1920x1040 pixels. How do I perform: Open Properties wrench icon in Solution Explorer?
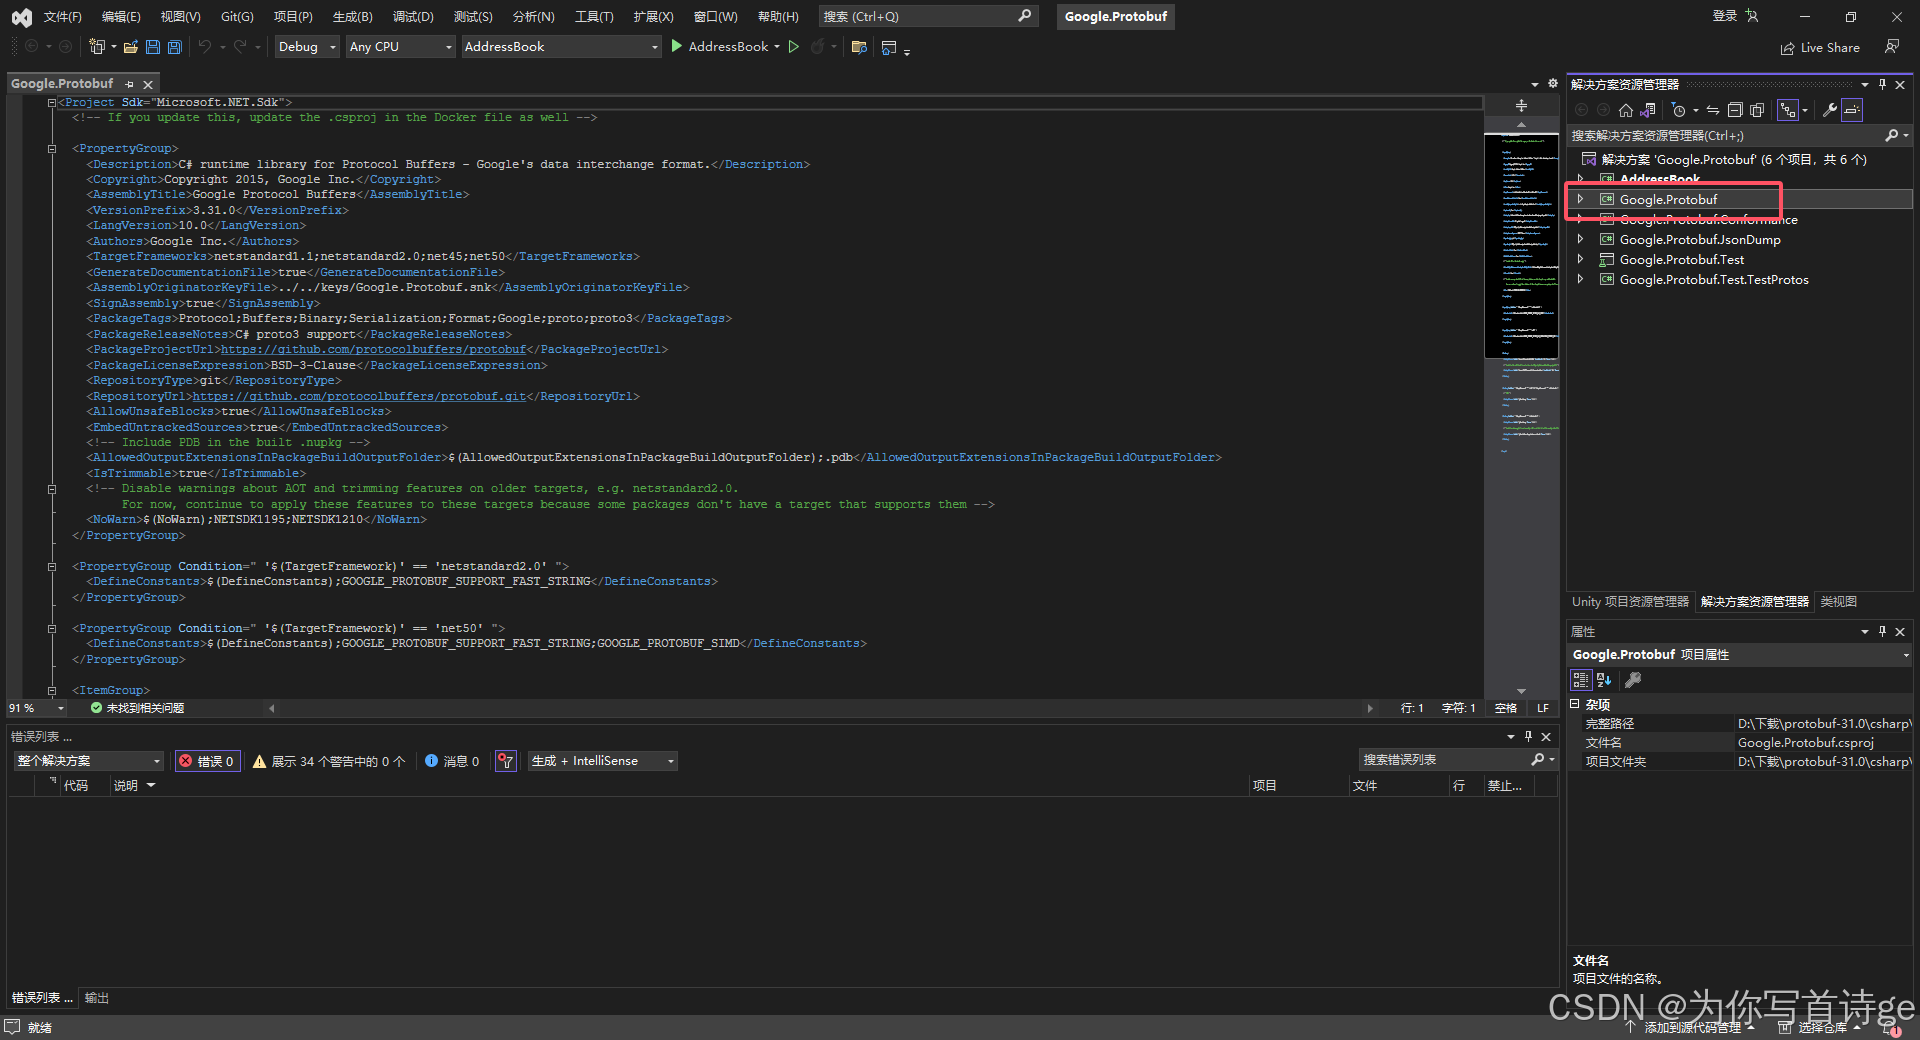point(1830,110)
